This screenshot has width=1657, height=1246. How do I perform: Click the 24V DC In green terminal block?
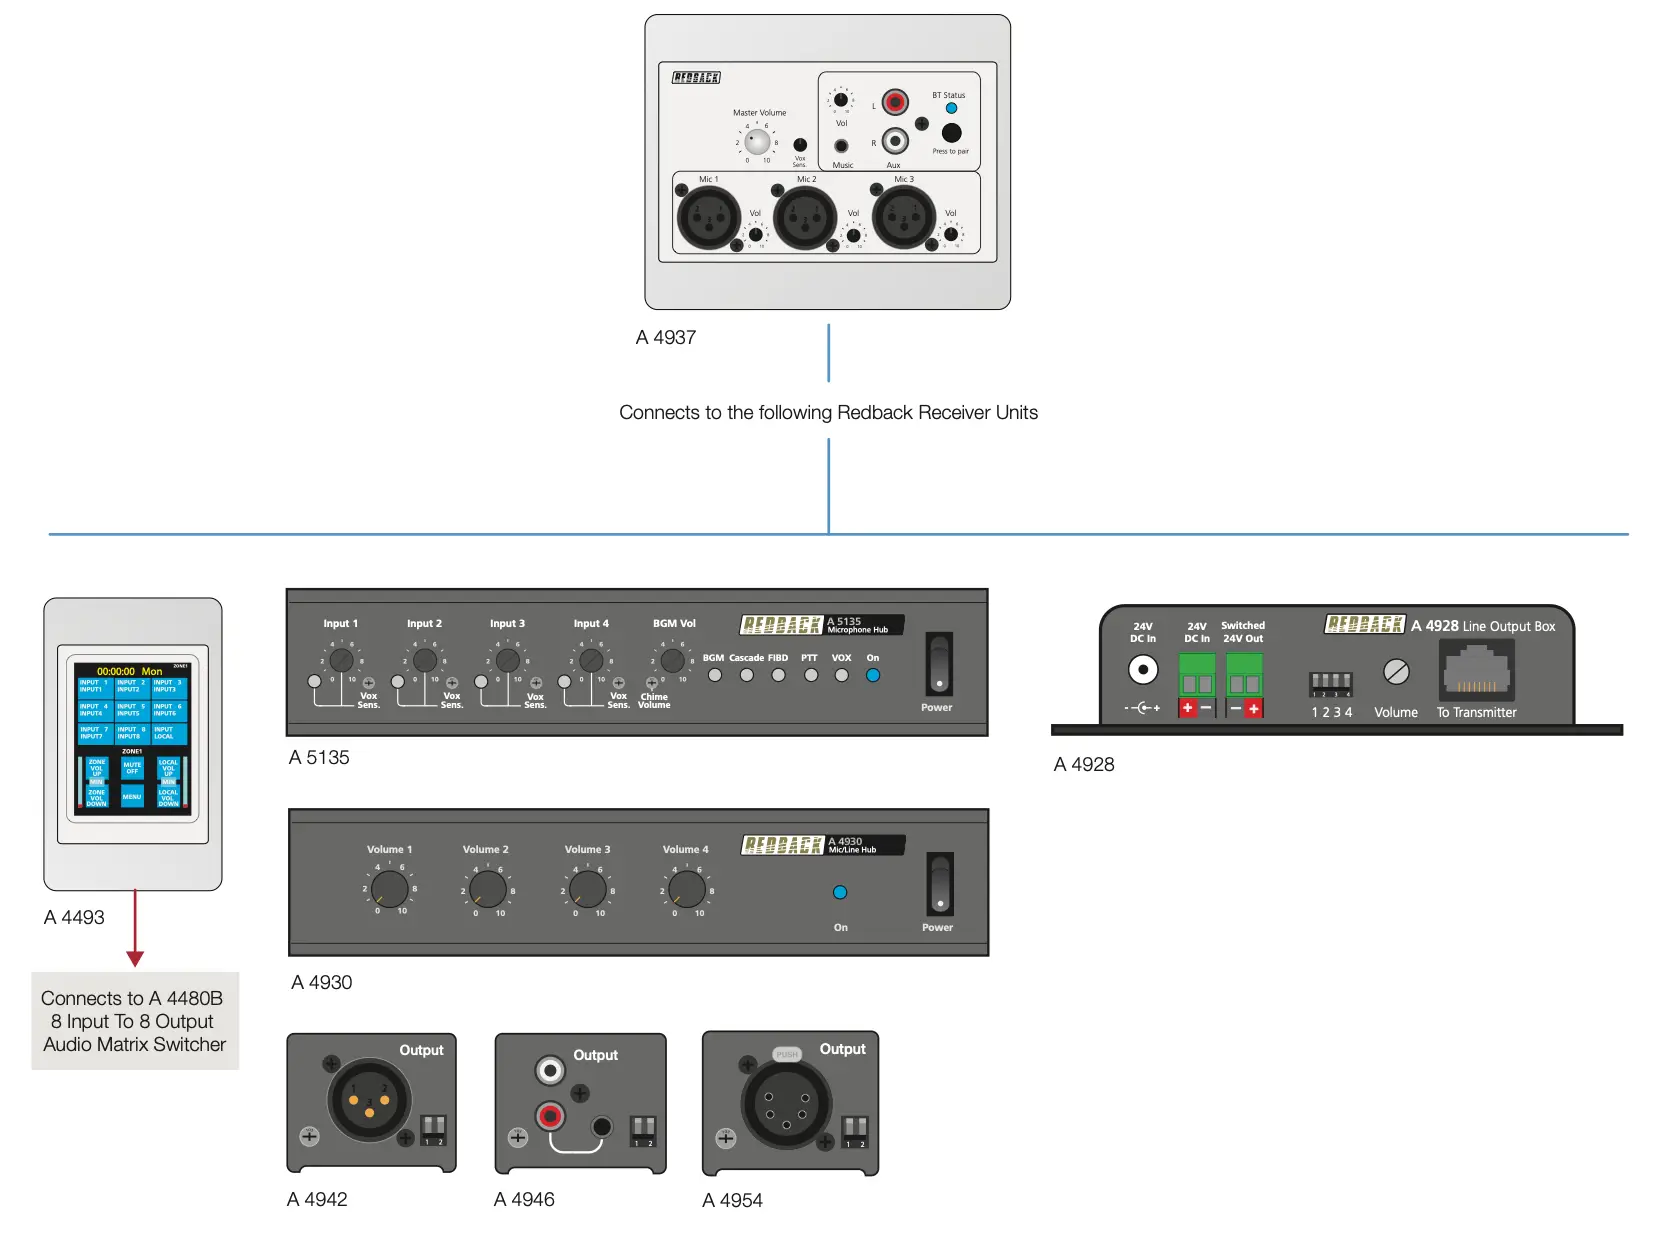(x=1197, y=675)
